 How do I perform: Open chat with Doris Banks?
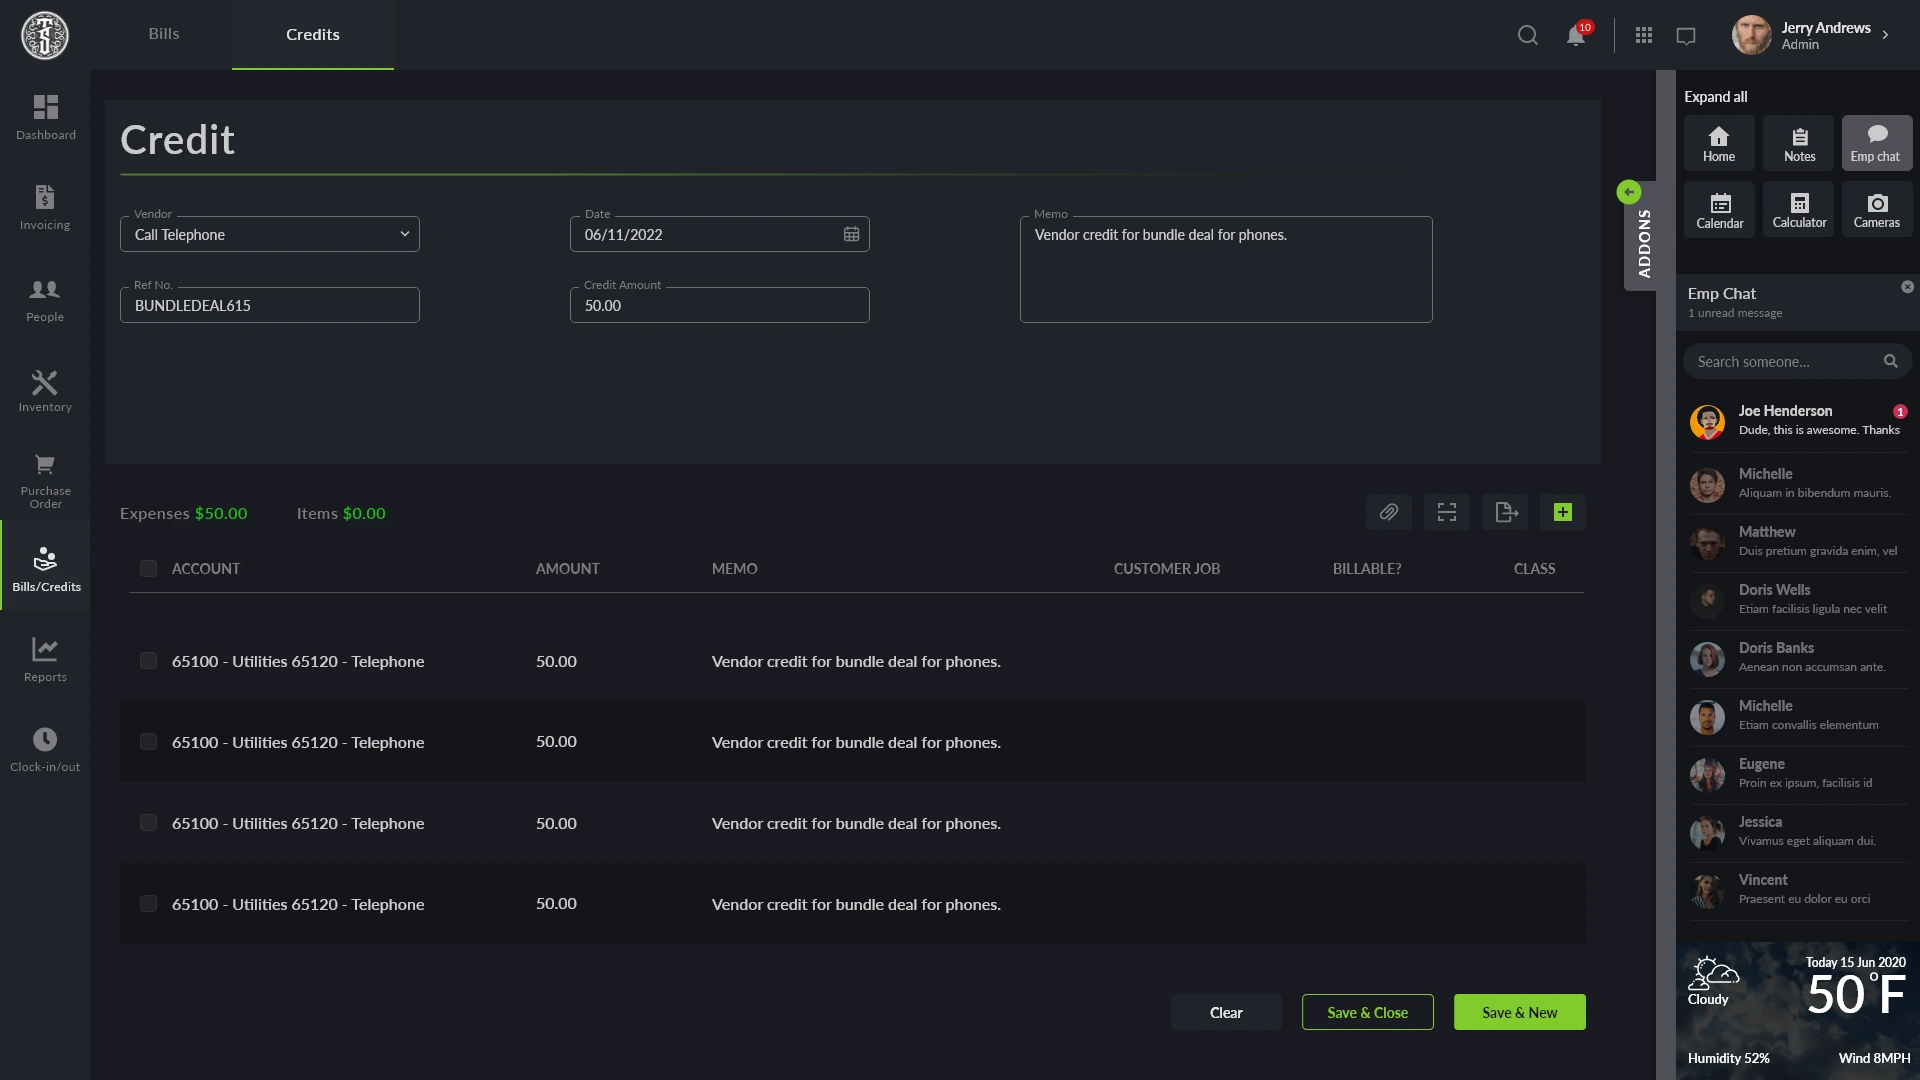pyautogui.click(x=1799, y=657)
